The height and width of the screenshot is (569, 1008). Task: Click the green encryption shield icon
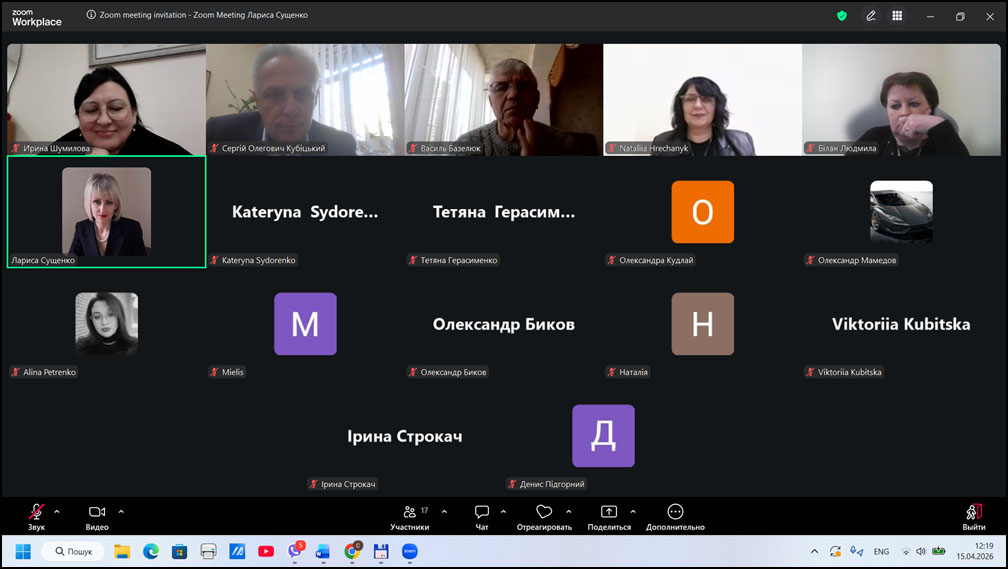[x=842, y=16]
